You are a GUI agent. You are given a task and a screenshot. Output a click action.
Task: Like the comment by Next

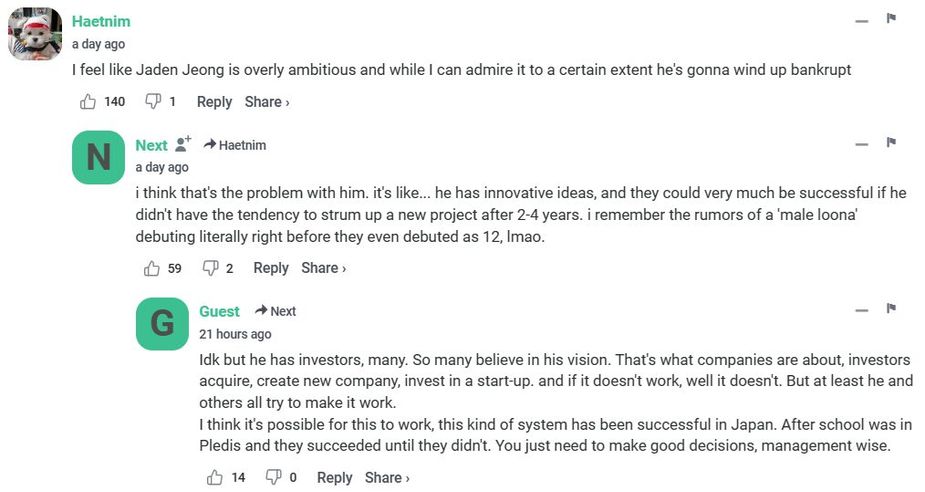[152, 268]
